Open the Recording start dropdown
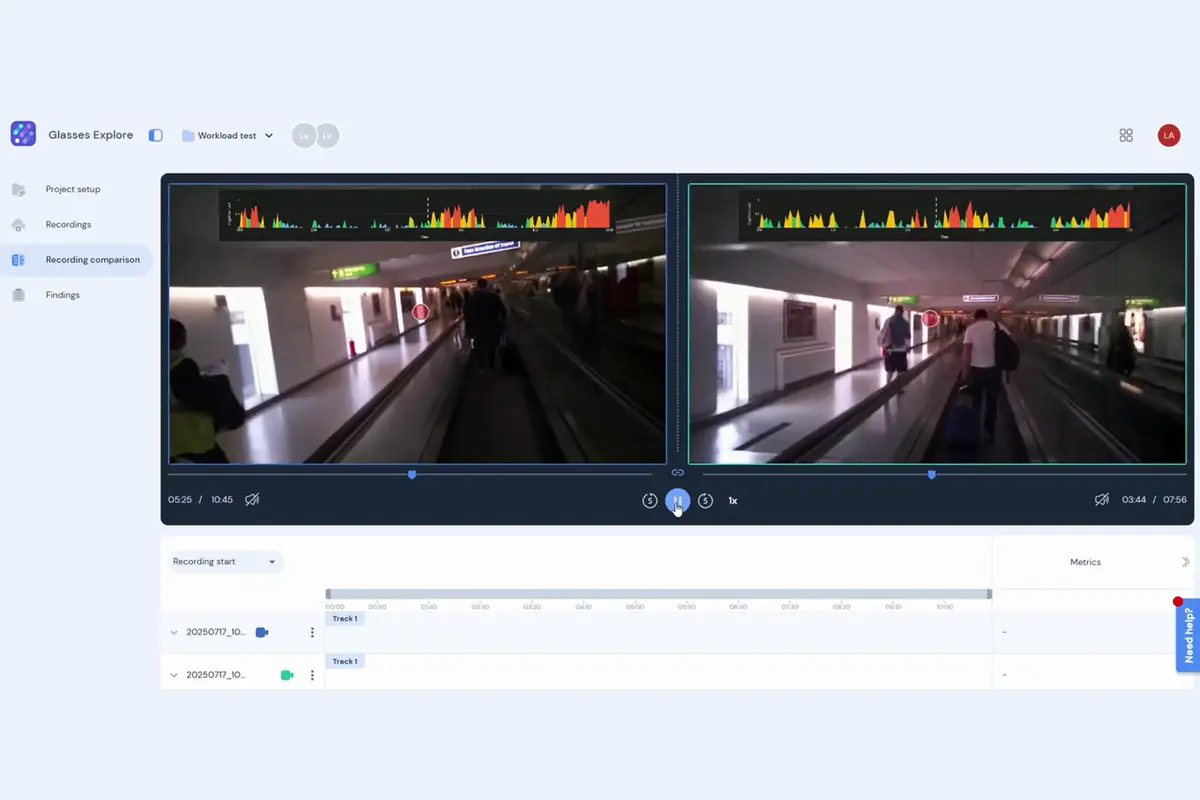The width and height of the screenshot is (1200, 800). click(225, 562)
